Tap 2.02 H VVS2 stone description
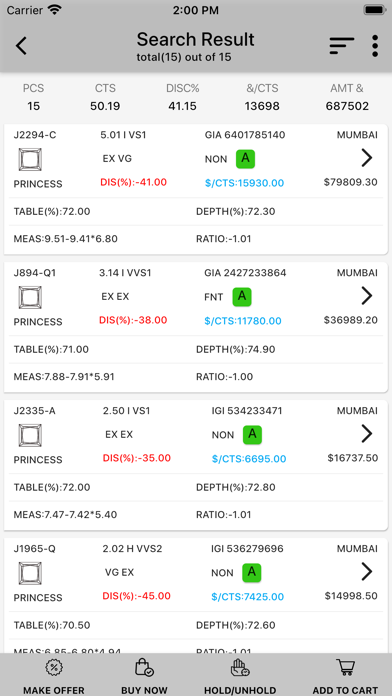This screenshot has width=392, height=696. tap(132, 549)
